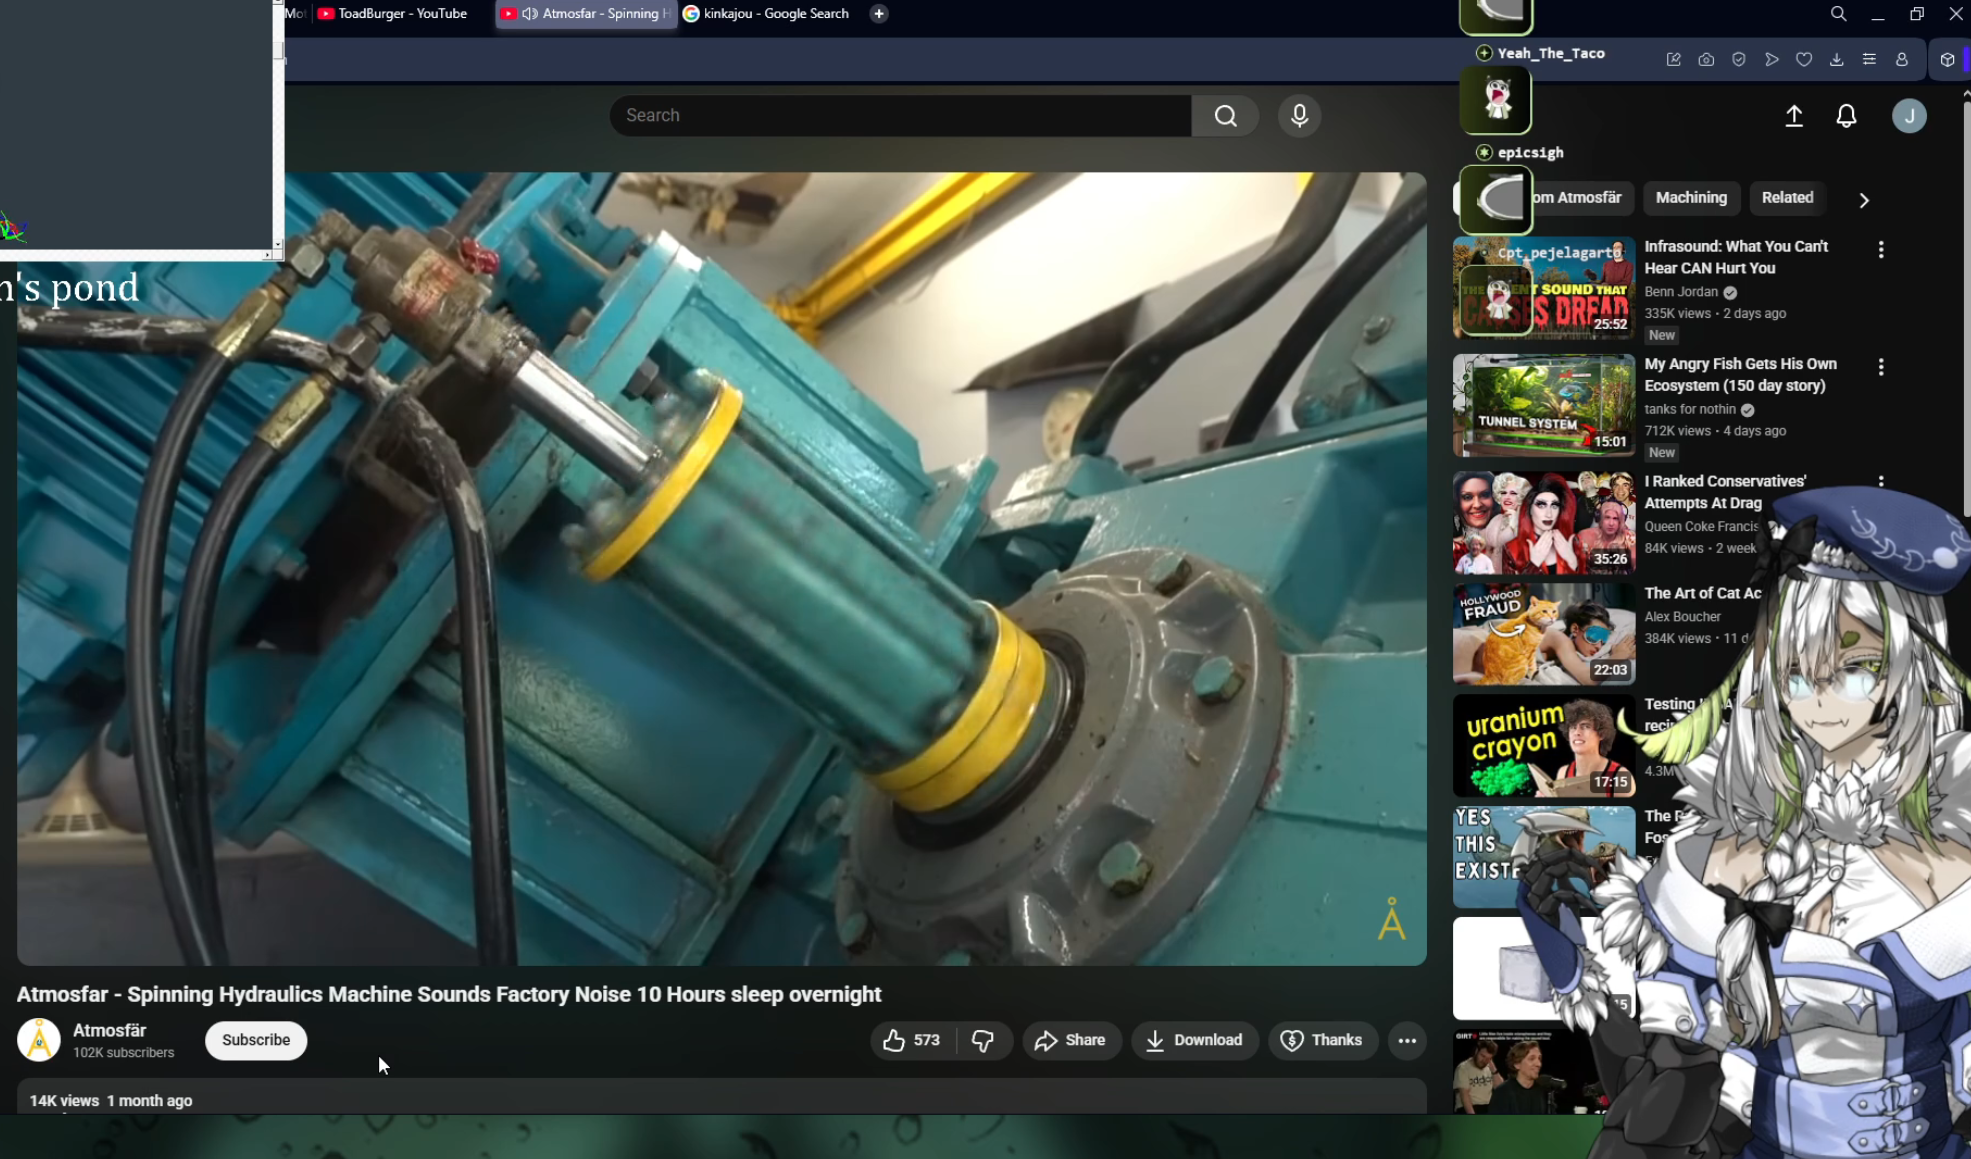Image resolution: width=1971 pixels, height=1159 pixels.
Task: Select the Related filter chip
Action: (1787, 198)
